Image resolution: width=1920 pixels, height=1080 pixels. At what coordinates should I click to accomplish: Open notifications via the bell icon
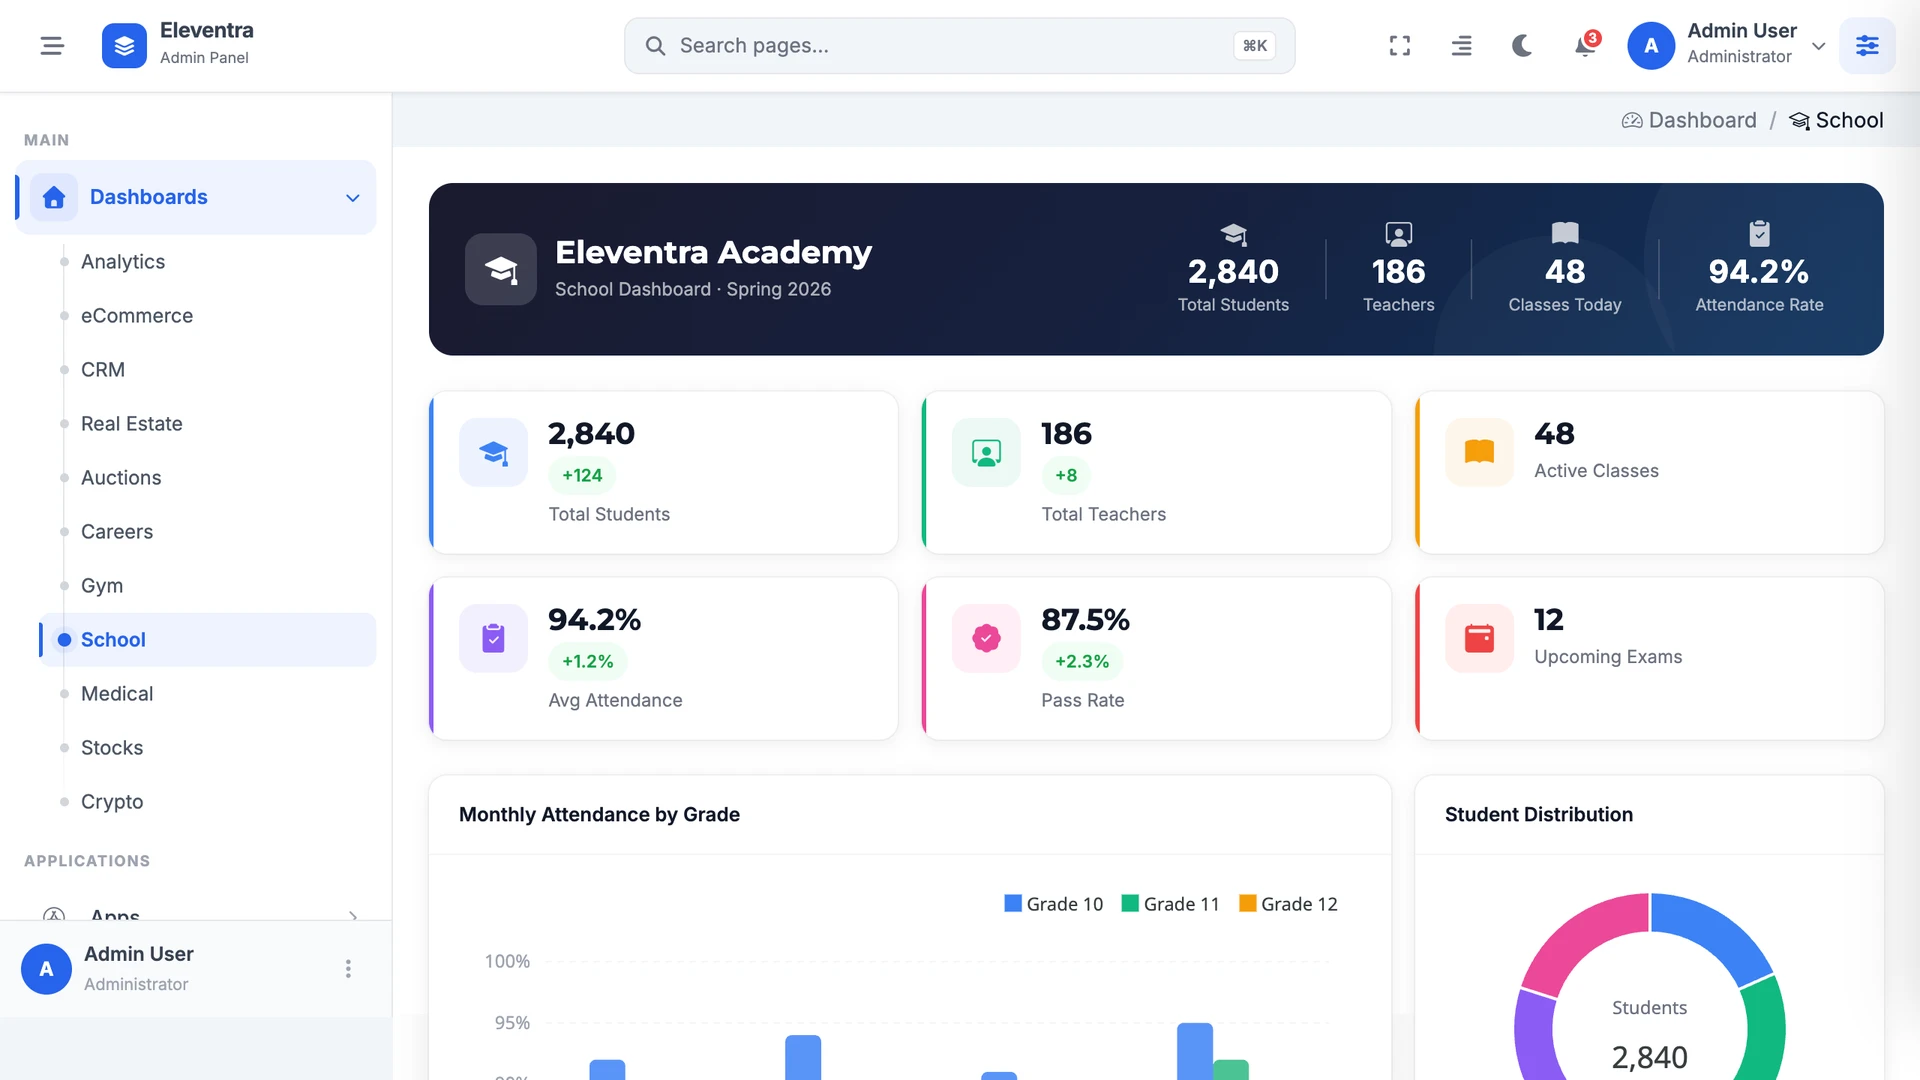point(1584,46)
